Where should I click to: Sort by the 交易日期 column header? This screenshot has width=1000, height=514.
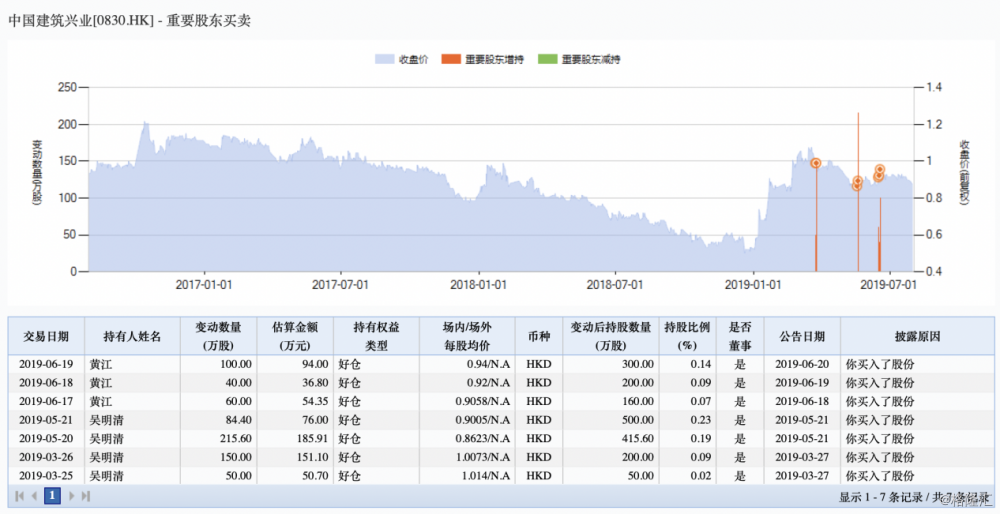(x=47, y=336)
